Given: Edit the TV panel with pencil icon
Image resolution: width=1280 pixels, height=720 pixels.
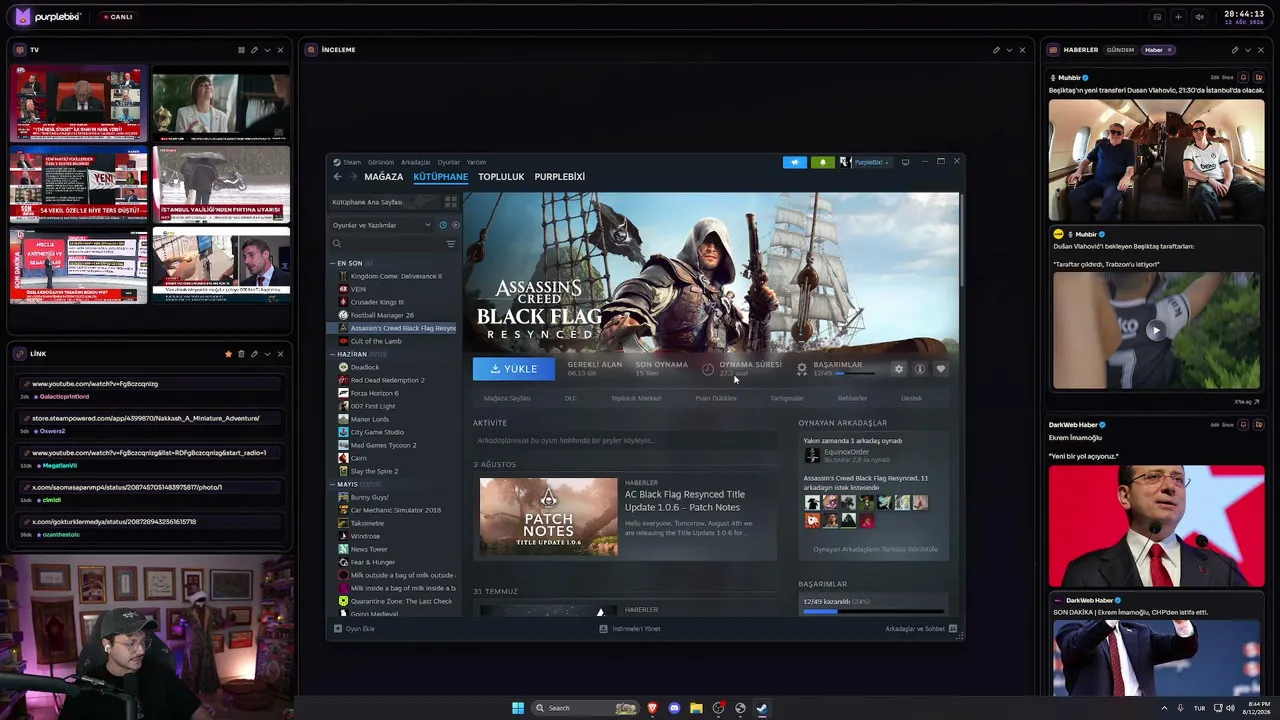Looking at the screenshot, I should coord(254,50).
